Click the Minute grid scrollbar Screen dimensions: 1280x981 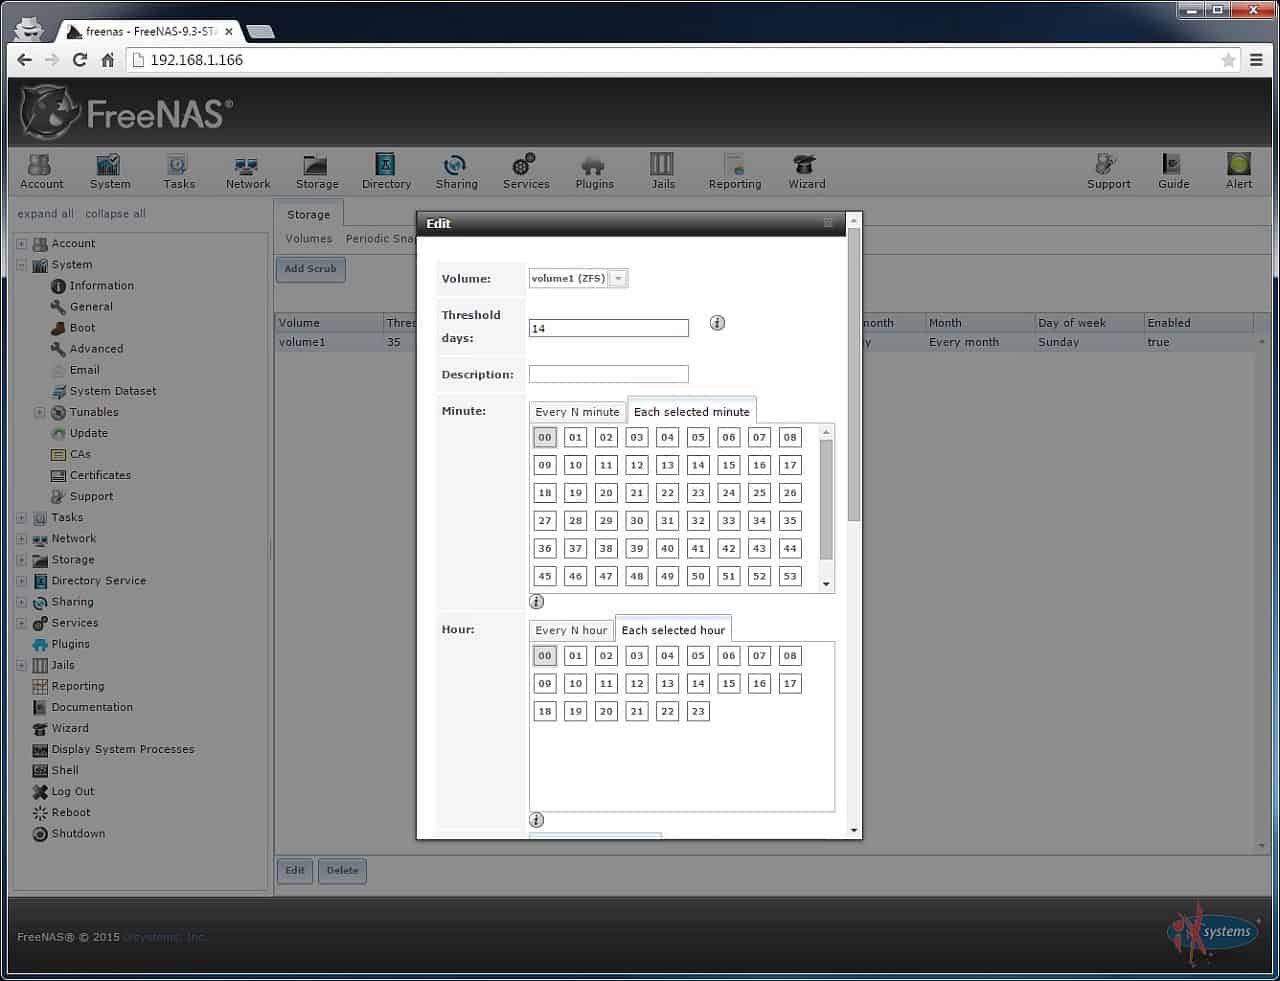coord(826,500)
